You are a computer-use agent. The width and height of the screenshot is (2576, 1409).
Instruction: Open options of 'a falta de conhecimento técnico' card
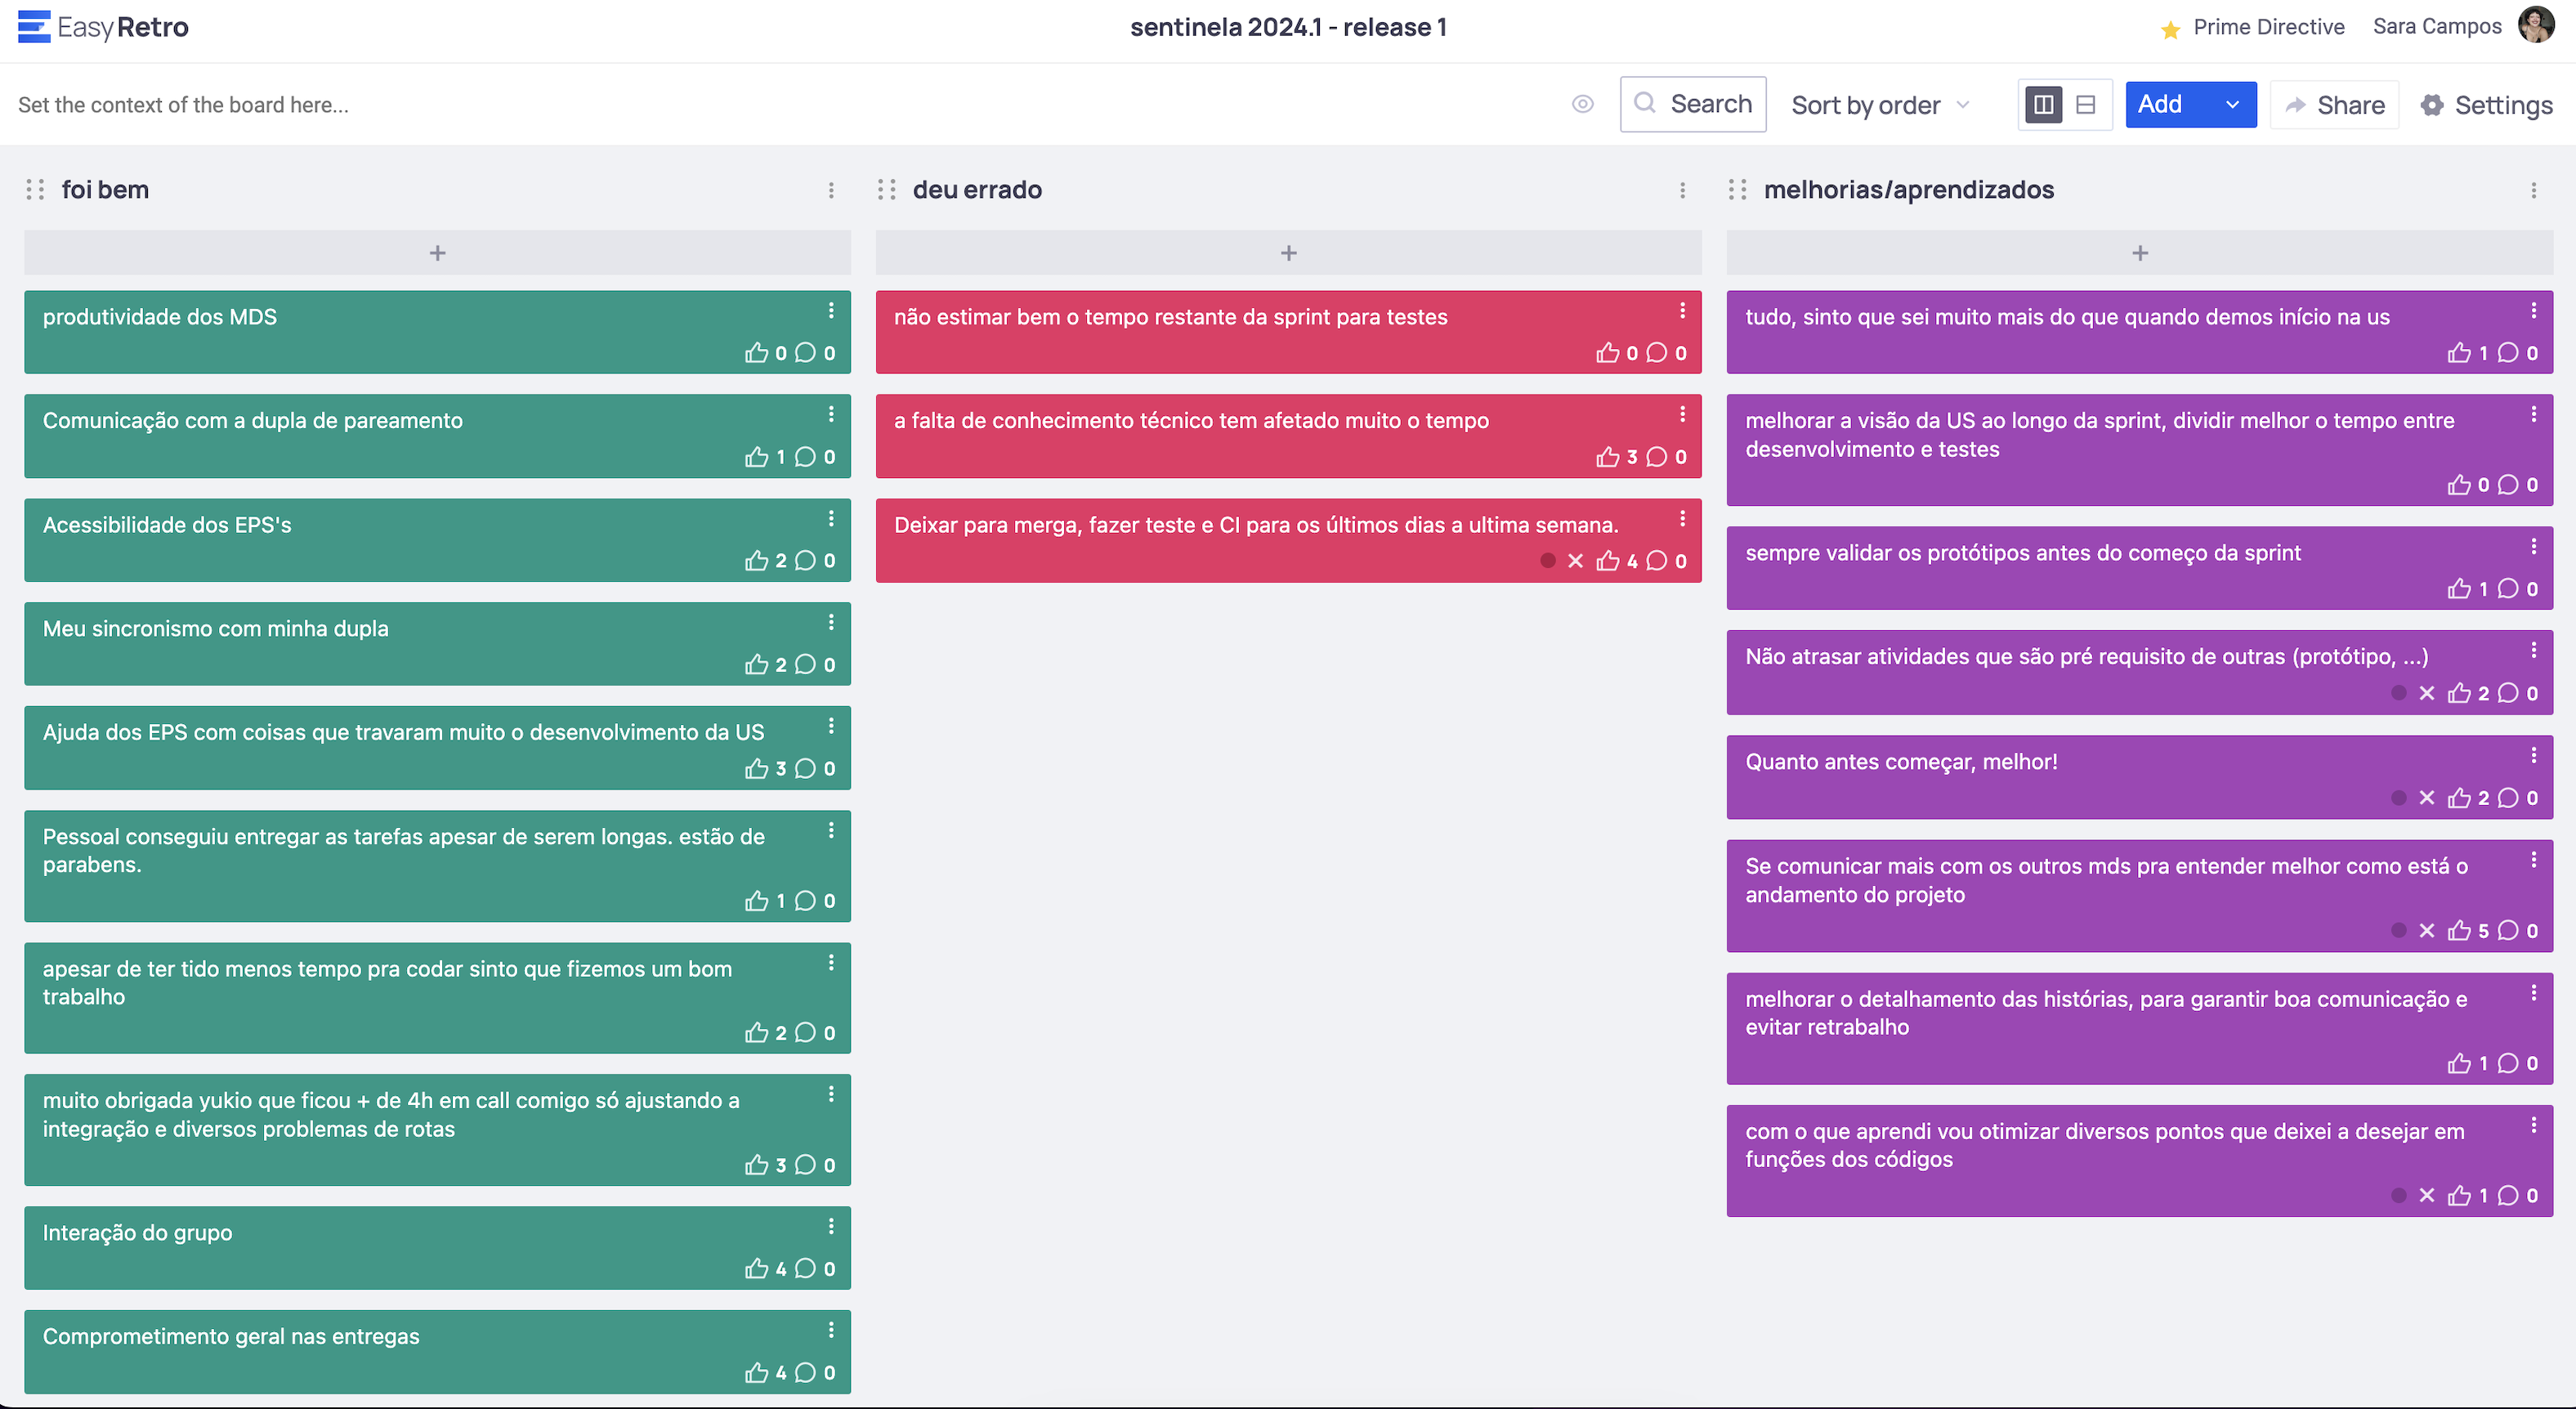(1682, 415)
